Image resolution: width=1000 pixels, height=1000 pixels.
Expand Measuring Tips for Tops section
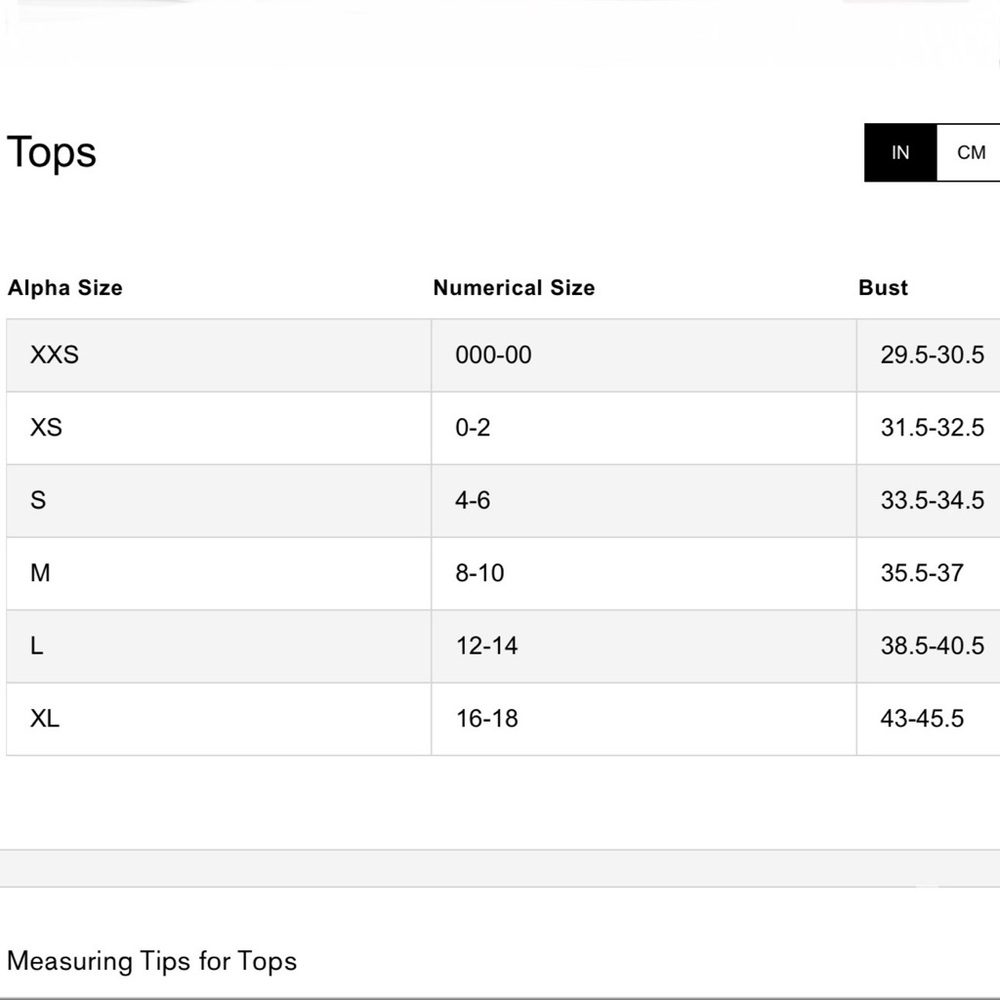click(152, 961)
